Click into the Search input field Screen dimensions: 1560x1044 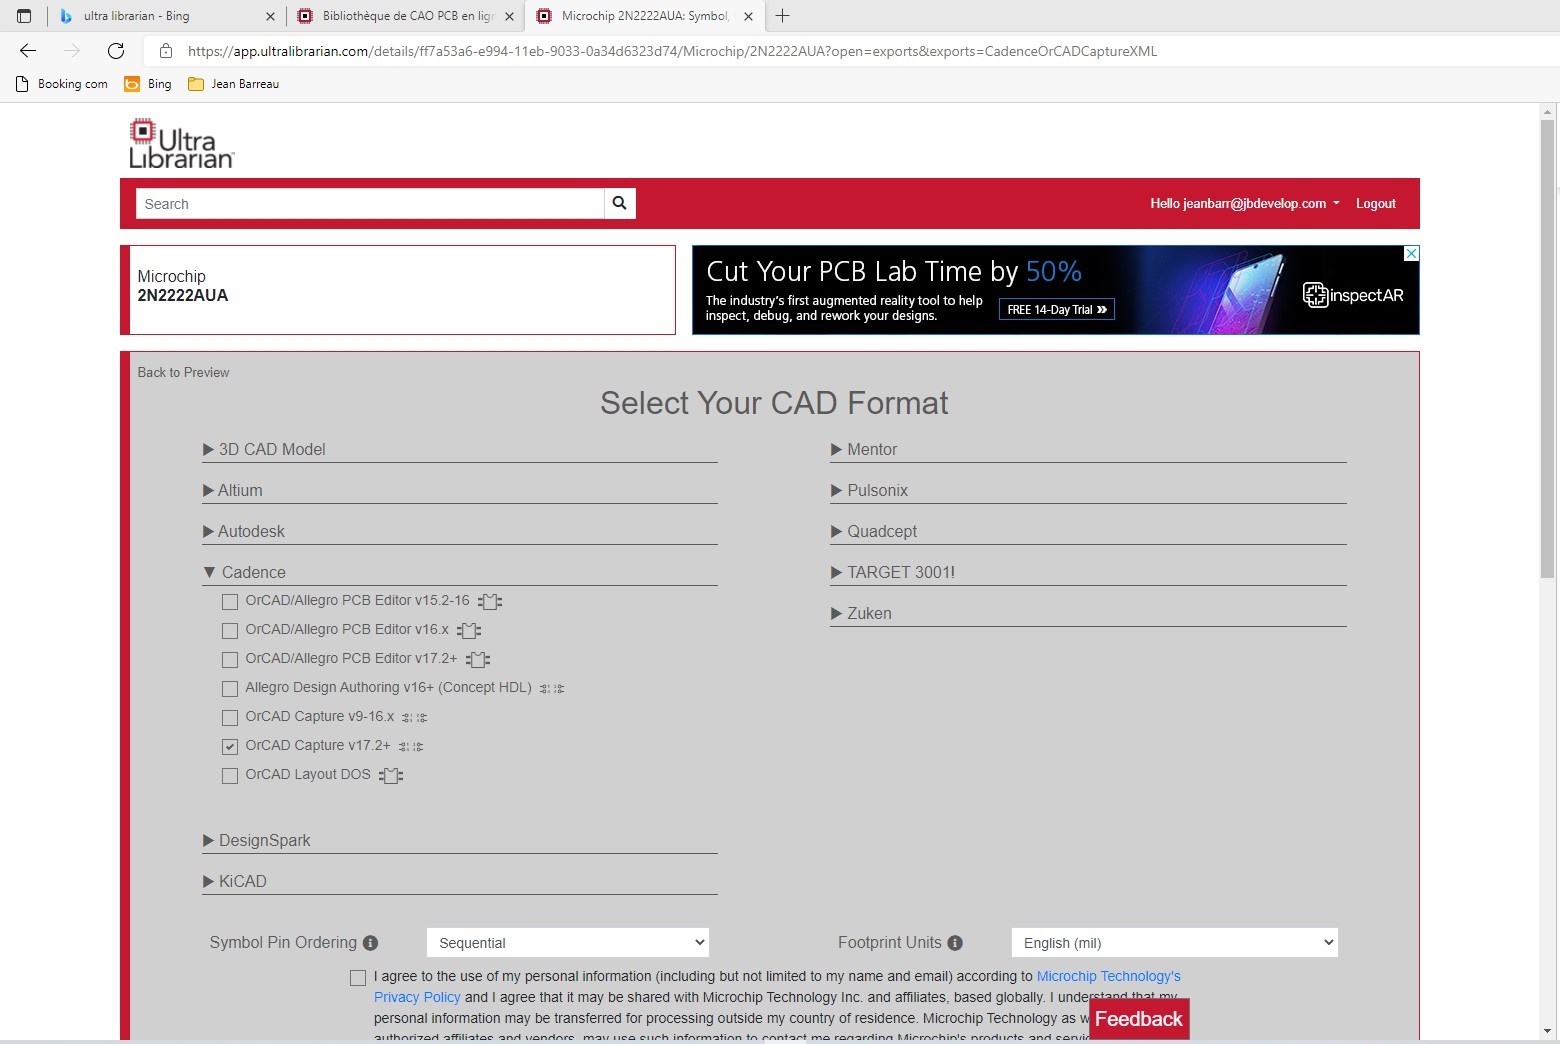[x=370, y=204]
